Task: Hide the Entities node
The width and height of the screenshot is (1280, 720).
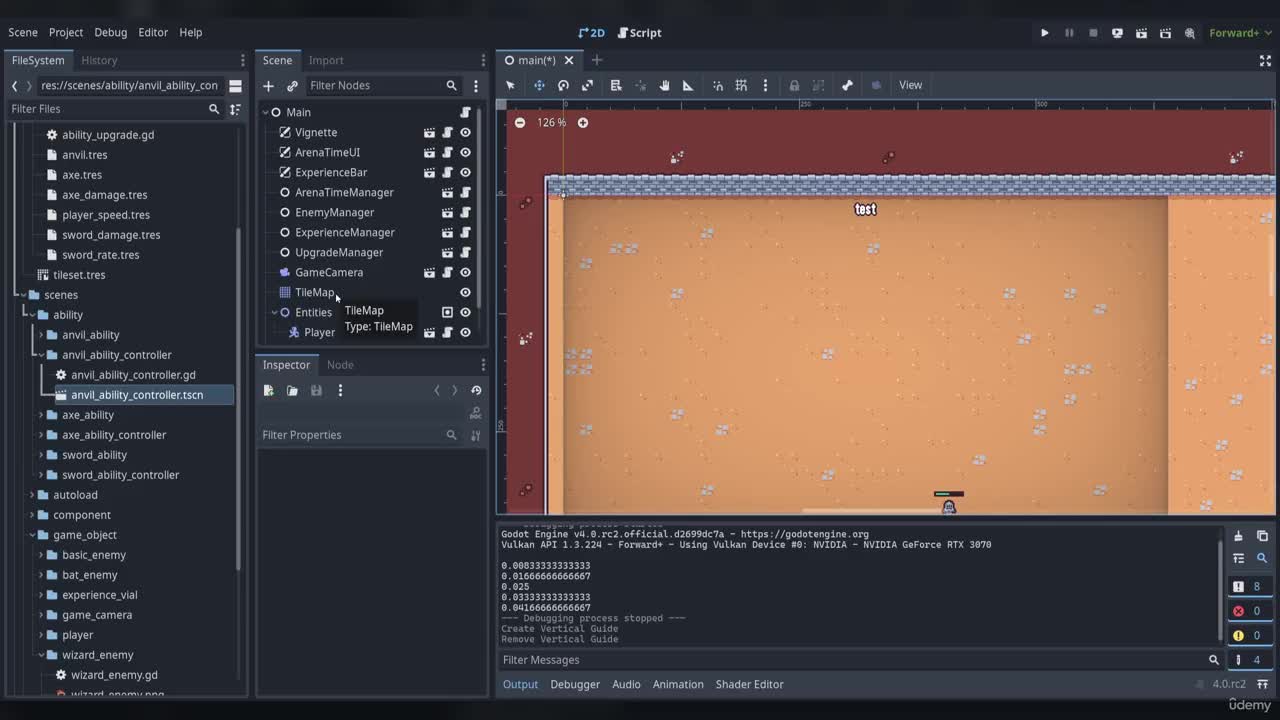Action: (465, 312)
